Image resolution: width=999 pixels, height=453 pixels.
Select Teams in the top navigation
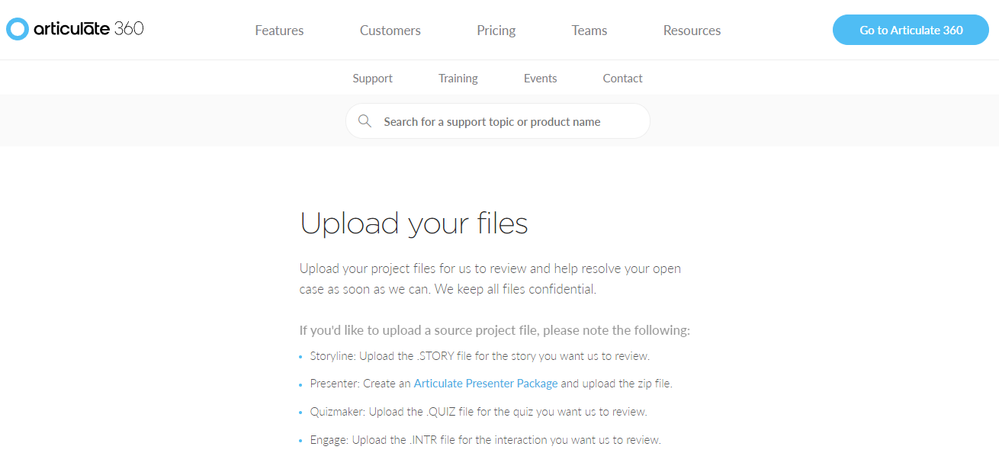coord(589,31)
